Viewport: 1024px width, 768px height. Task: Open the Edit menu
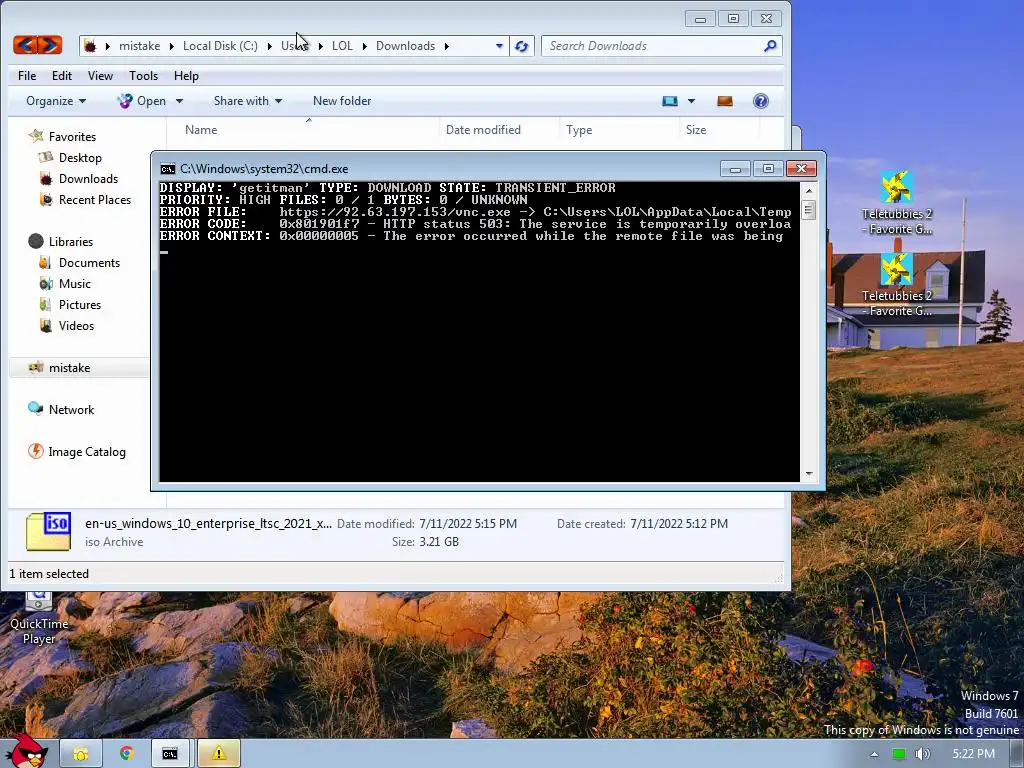click(62, 76)
